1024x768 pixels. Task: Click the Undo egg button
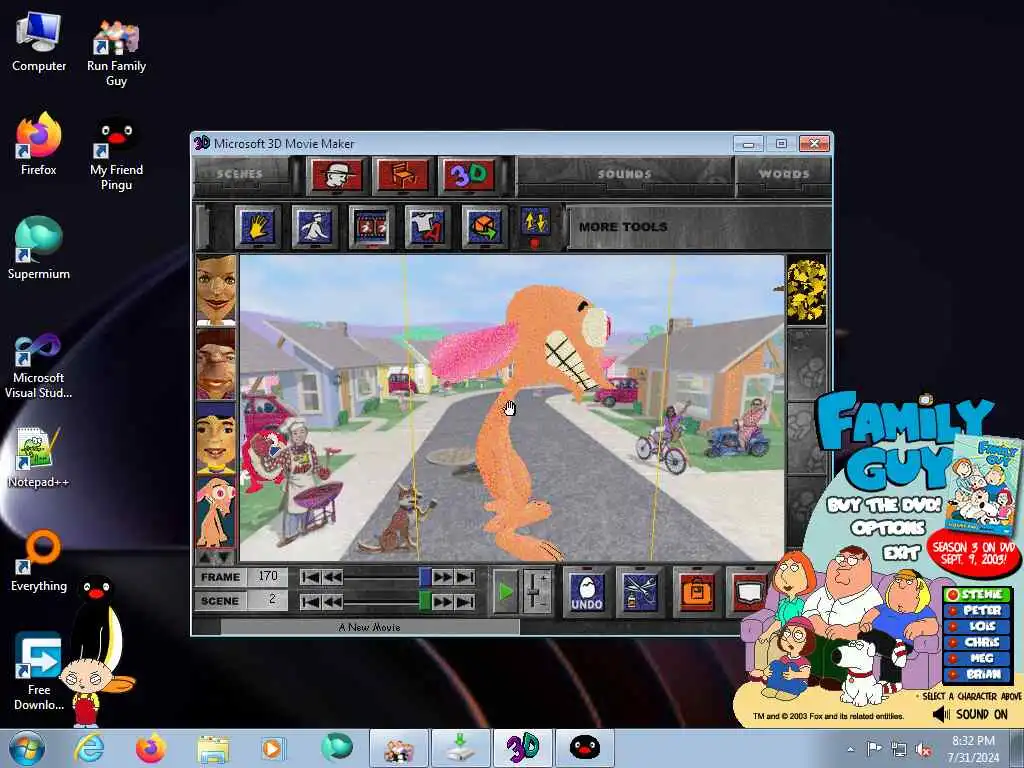click(x=586, y=592)
